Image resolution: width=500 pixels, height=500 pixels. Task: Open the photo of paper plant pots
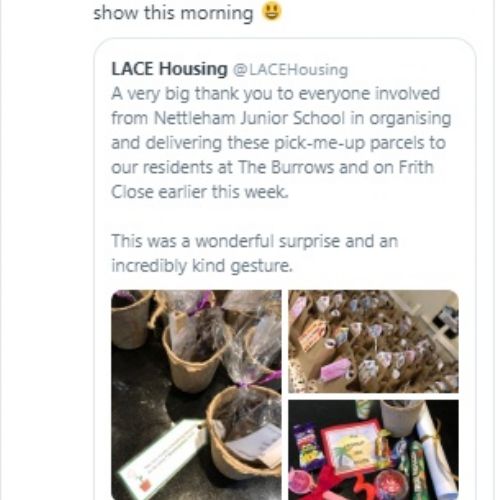196,395
